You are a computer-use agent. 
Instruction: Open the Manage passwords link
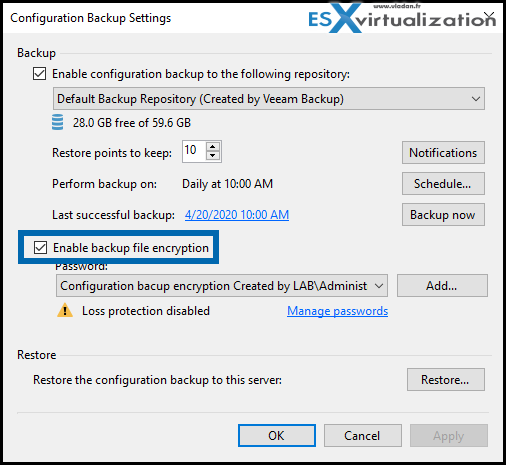(337, 311)
